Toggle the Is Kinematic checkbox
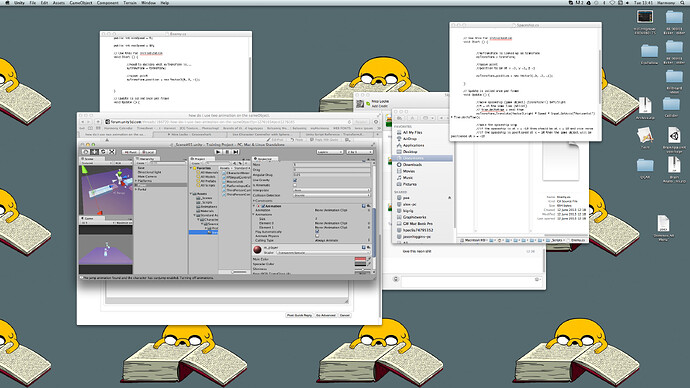 click(x=295, y=185)
